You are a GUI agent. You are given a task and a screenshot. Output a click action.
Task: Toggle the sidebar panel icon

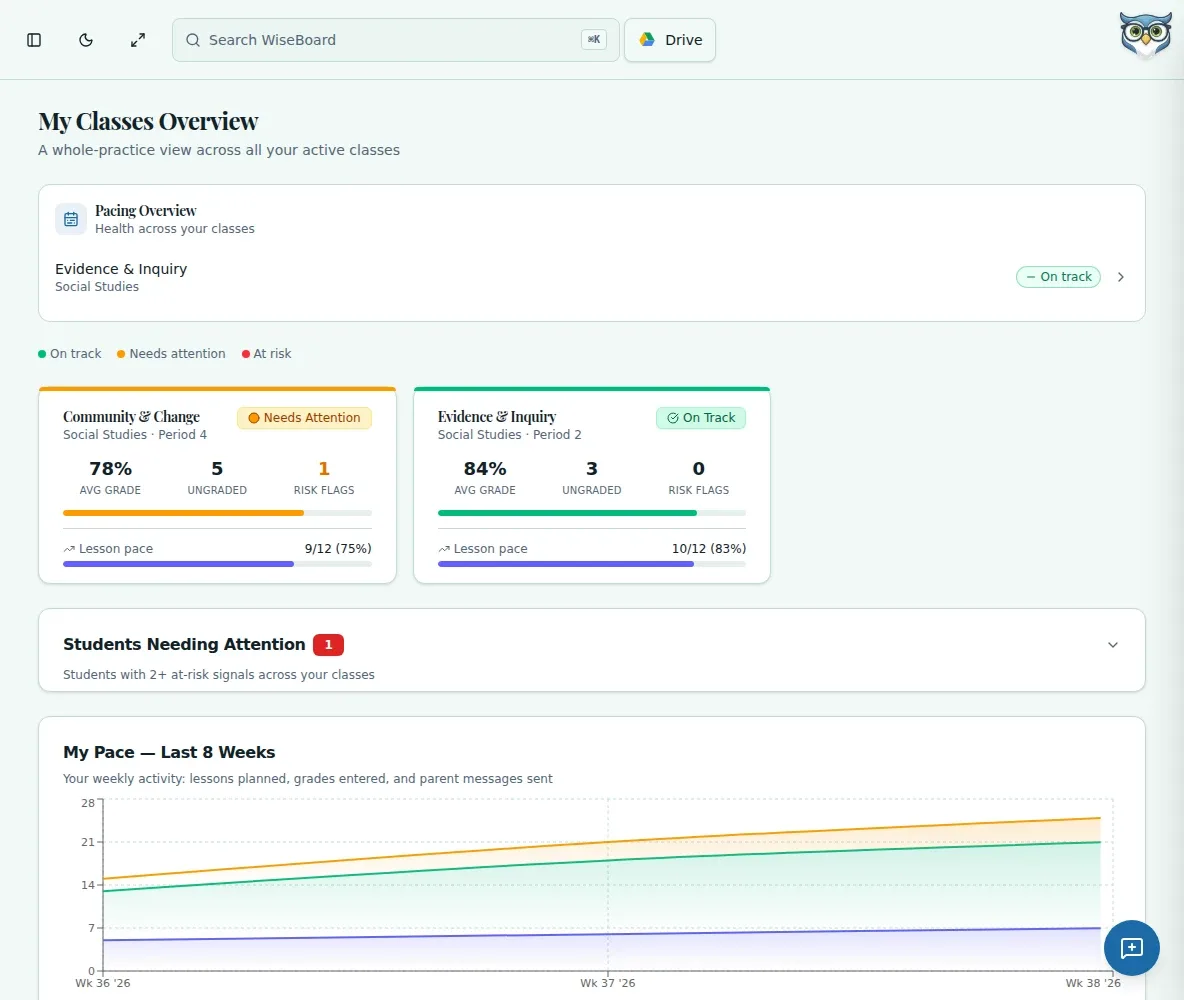pos(34,40)
